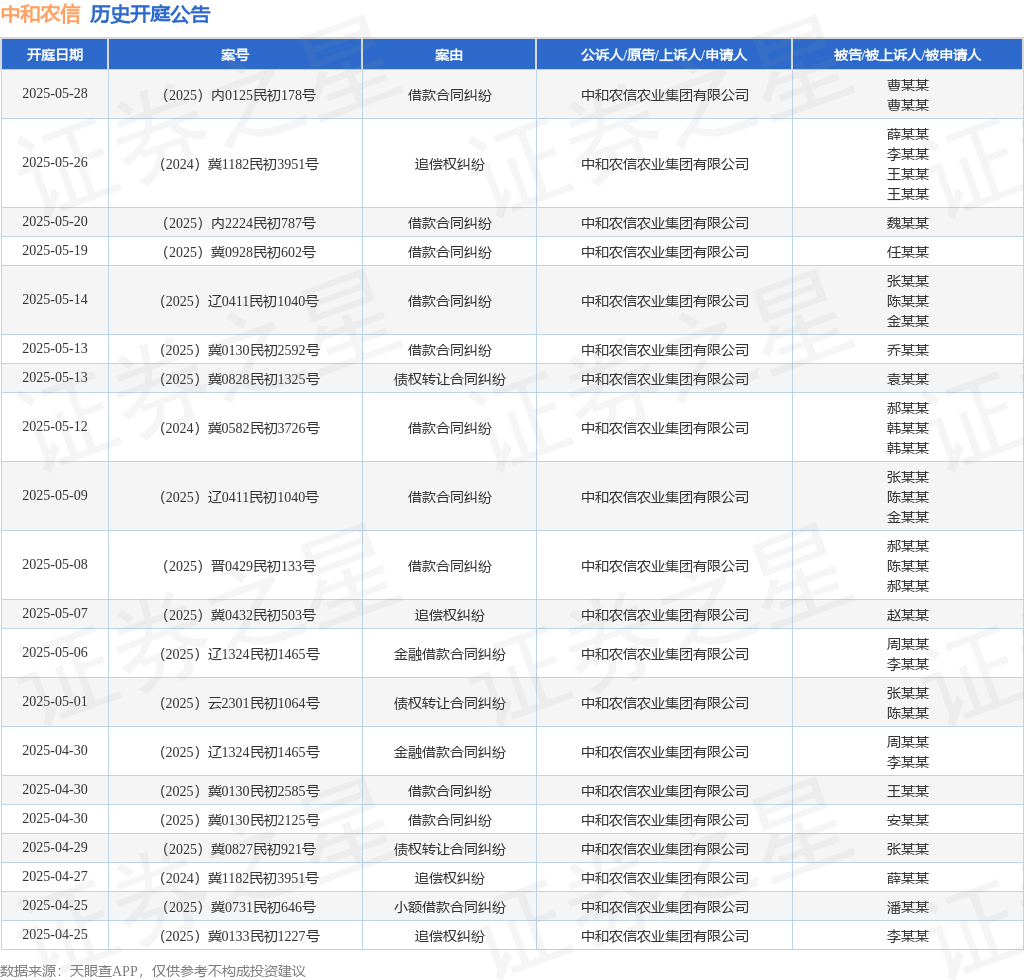Select the 案号 column header

235,55
